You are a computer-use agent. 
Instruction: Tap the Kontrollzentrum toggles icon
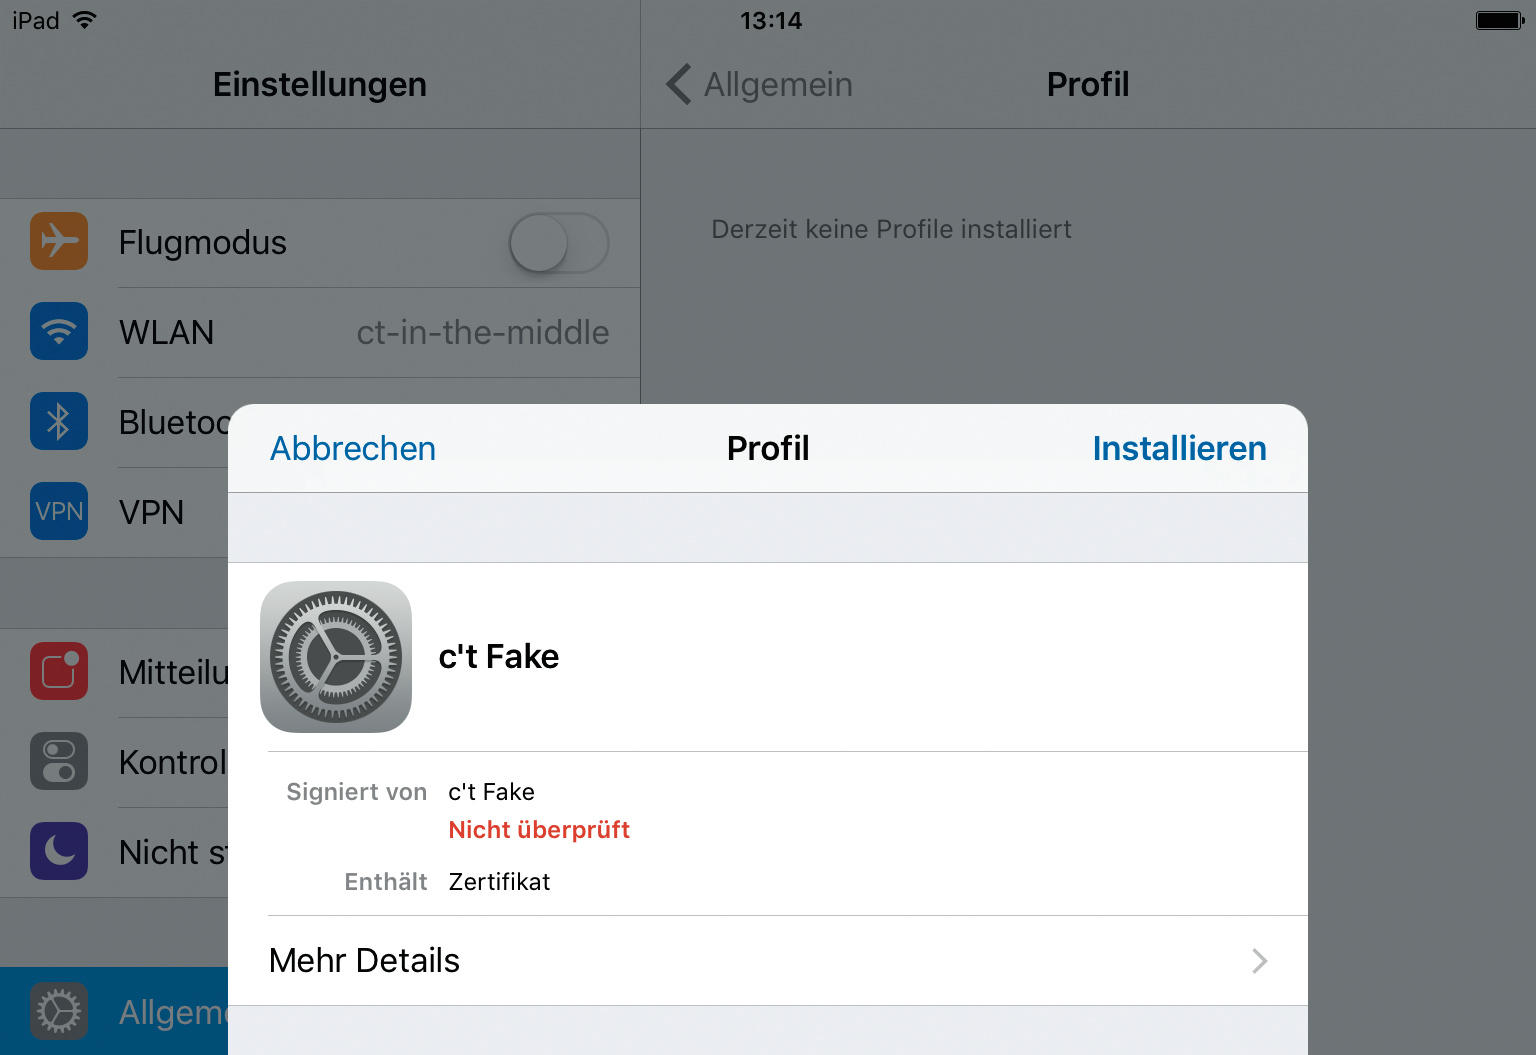(x=59, y=761)
